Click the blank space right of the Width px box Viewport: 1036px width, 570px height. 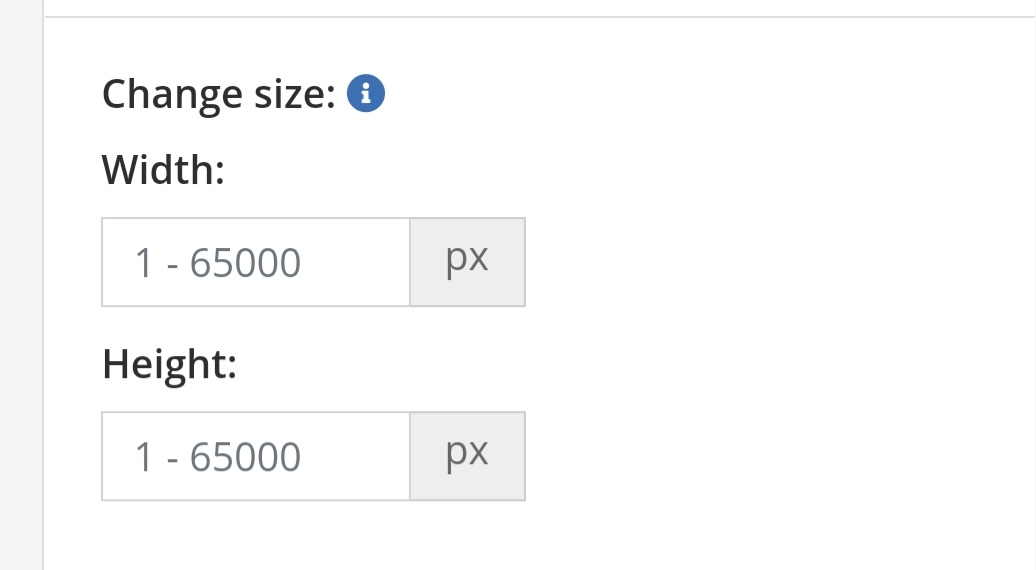pos(780,262)
